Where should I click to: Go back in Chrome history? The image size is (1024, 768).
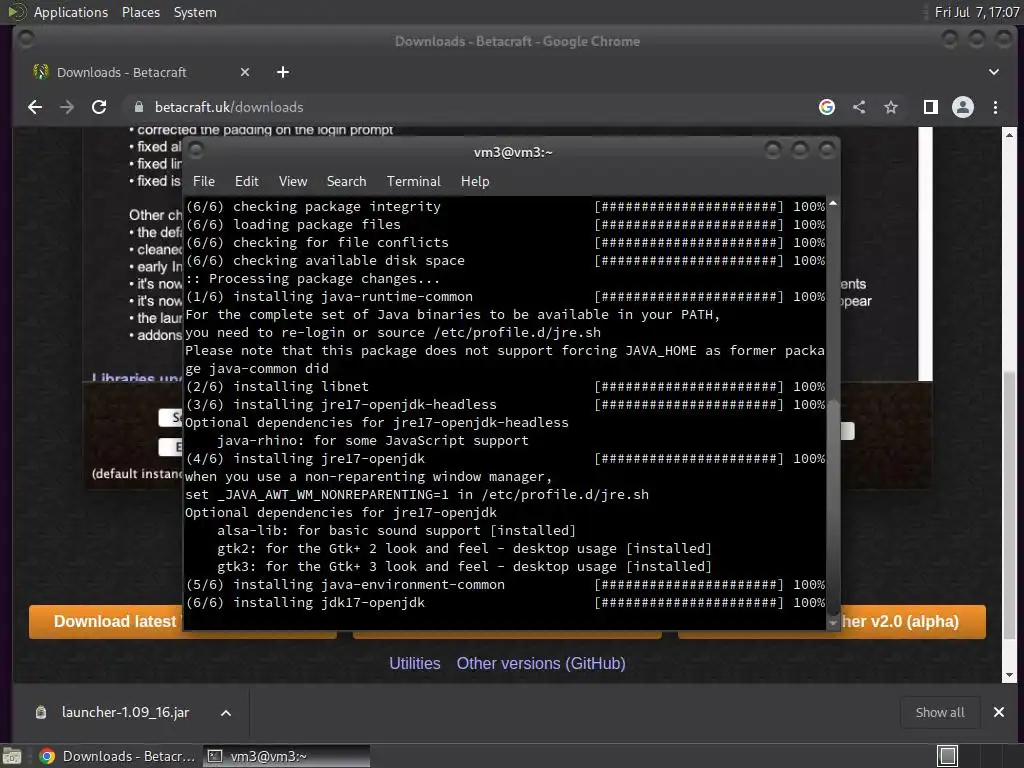(35, 107)
